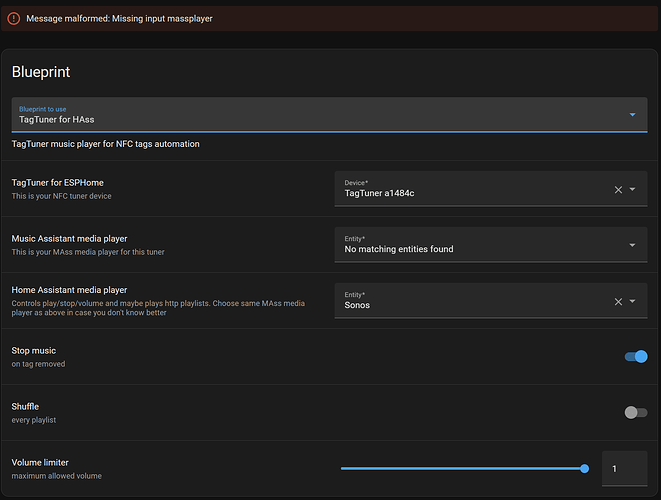Click the Shuffle label
Image resolution: width=661 pixels, height=500 pixels.
[25, 407]
